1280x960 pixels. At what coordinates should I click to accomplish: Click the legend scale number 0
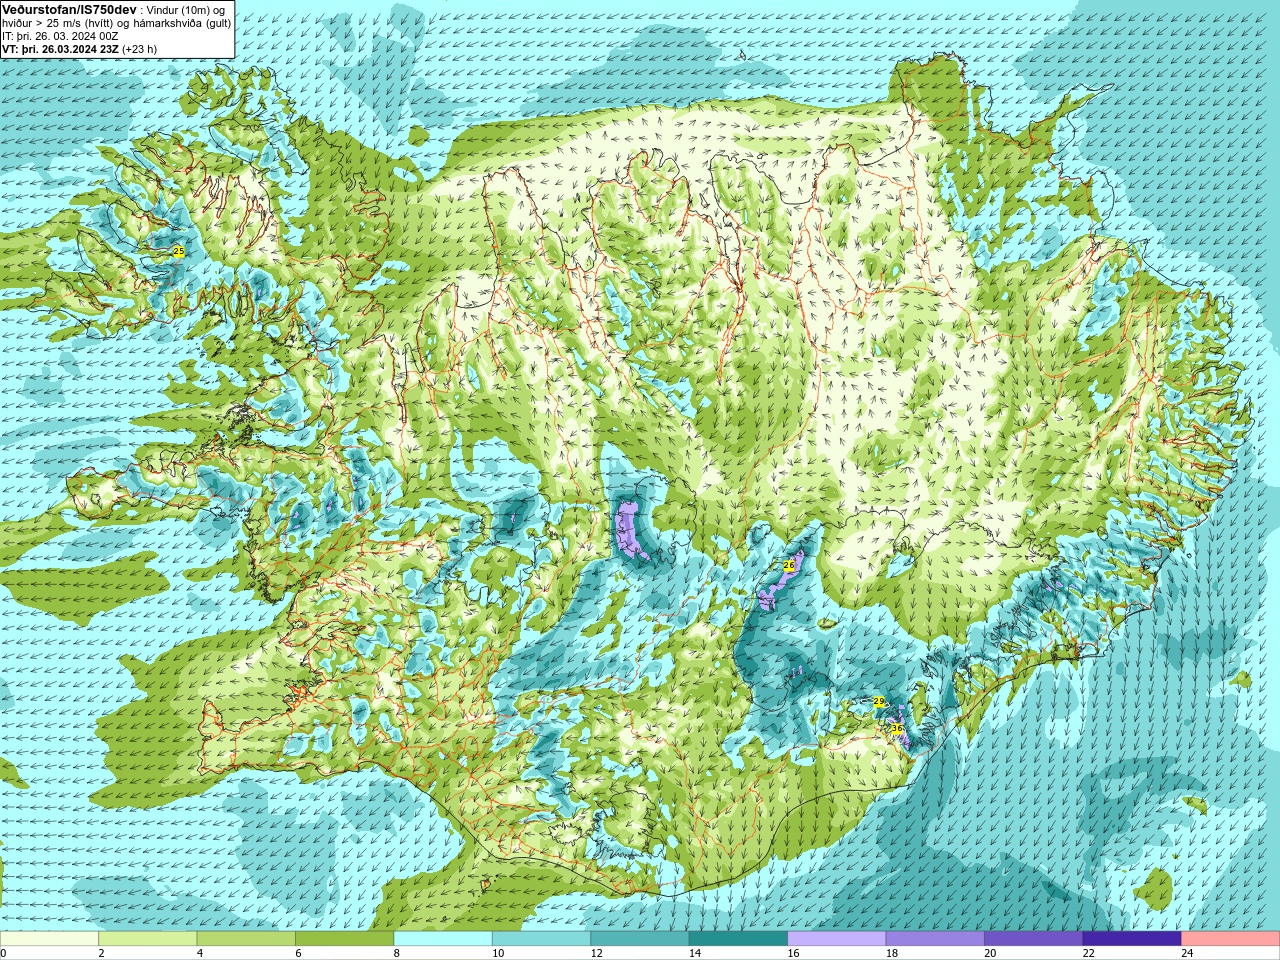tap(3, 953)
